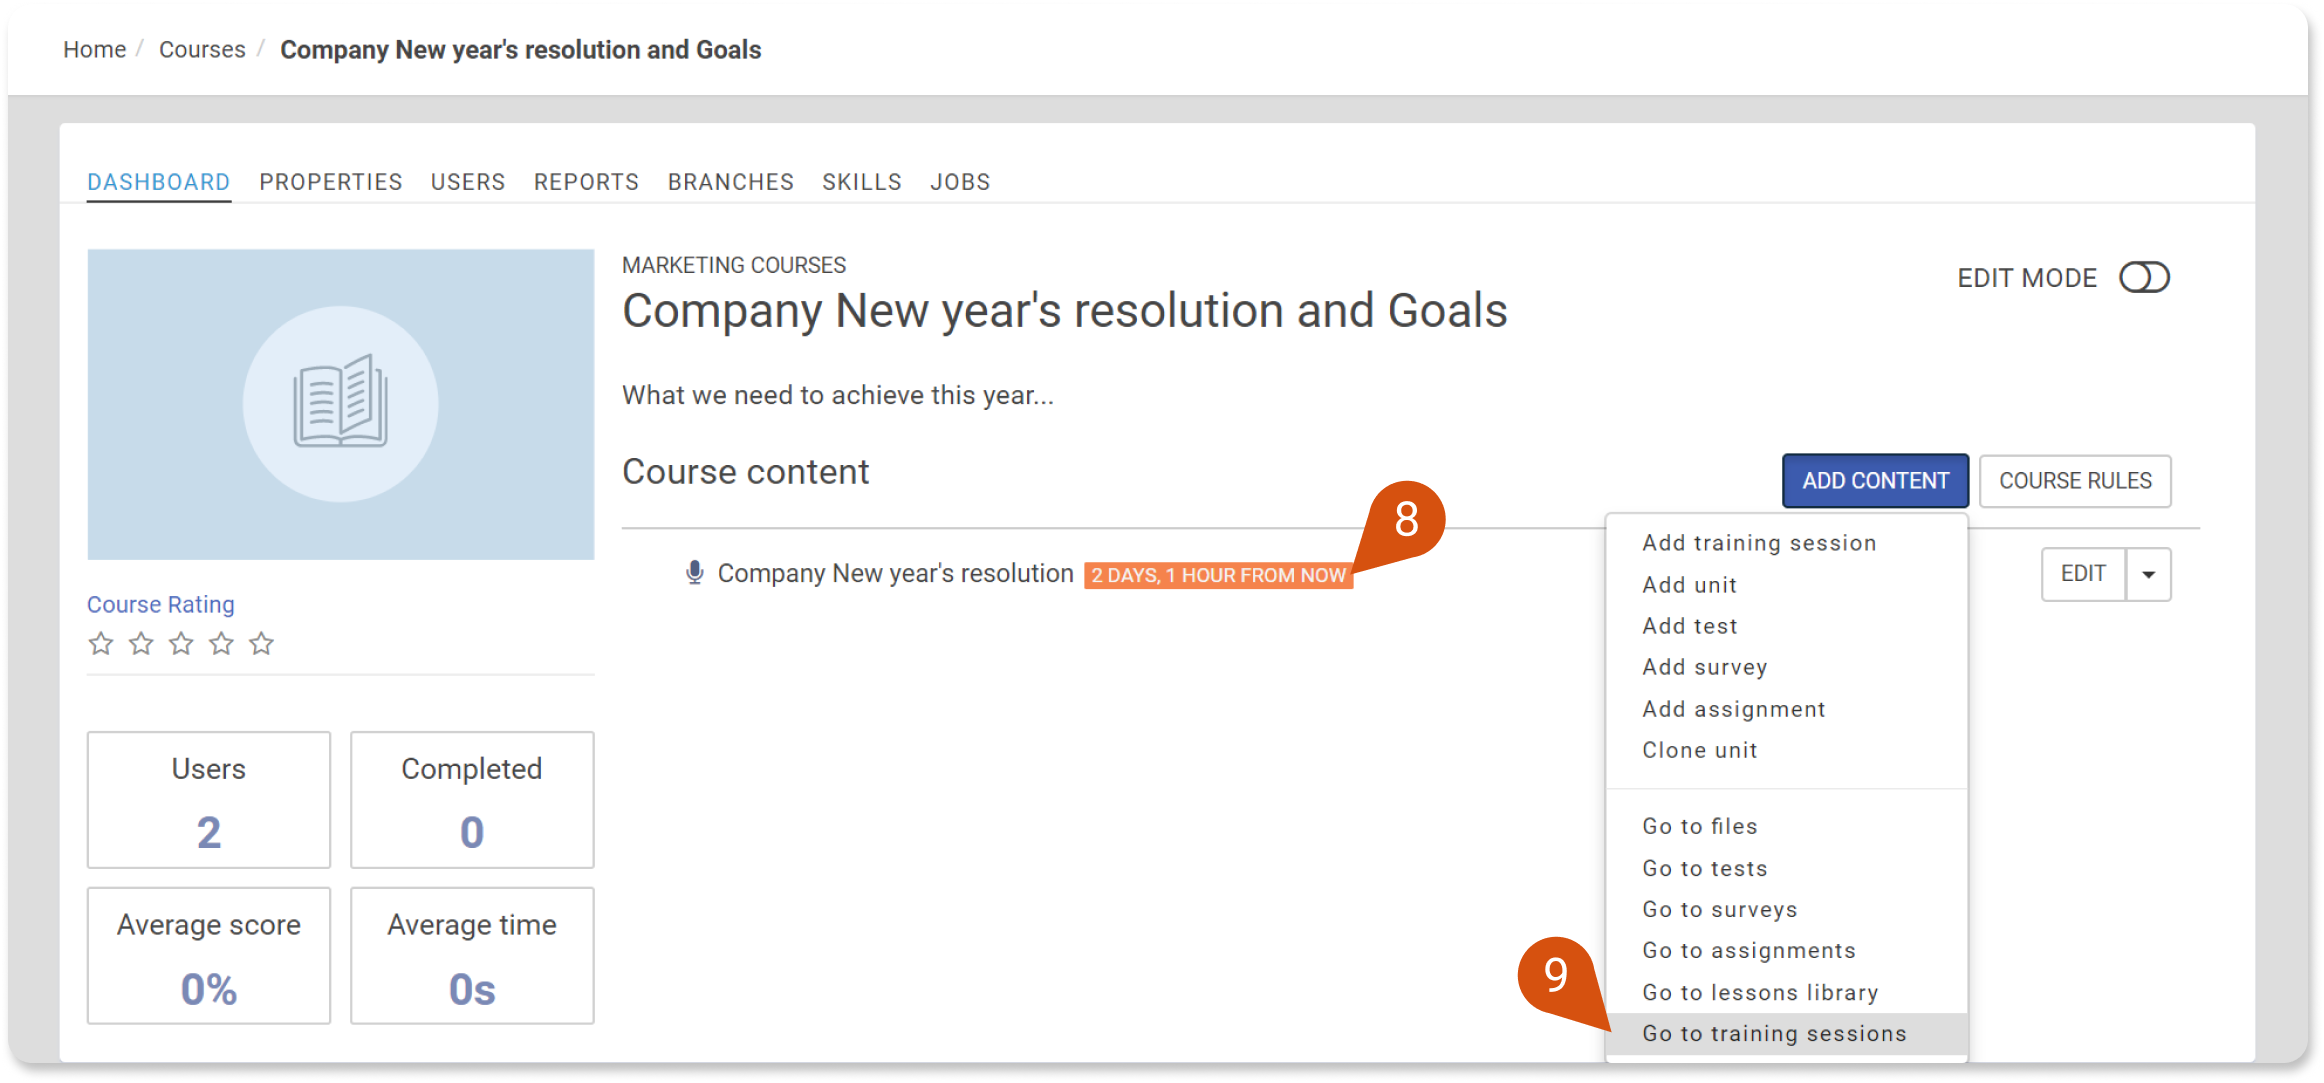Open the Users stat card

[x=209, y=800]
